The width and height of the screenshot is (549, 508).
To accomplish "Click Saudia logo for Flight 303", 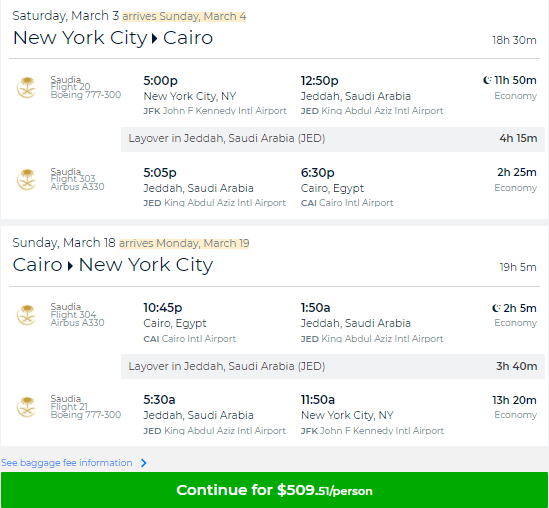I will click(x=27, y=180).
